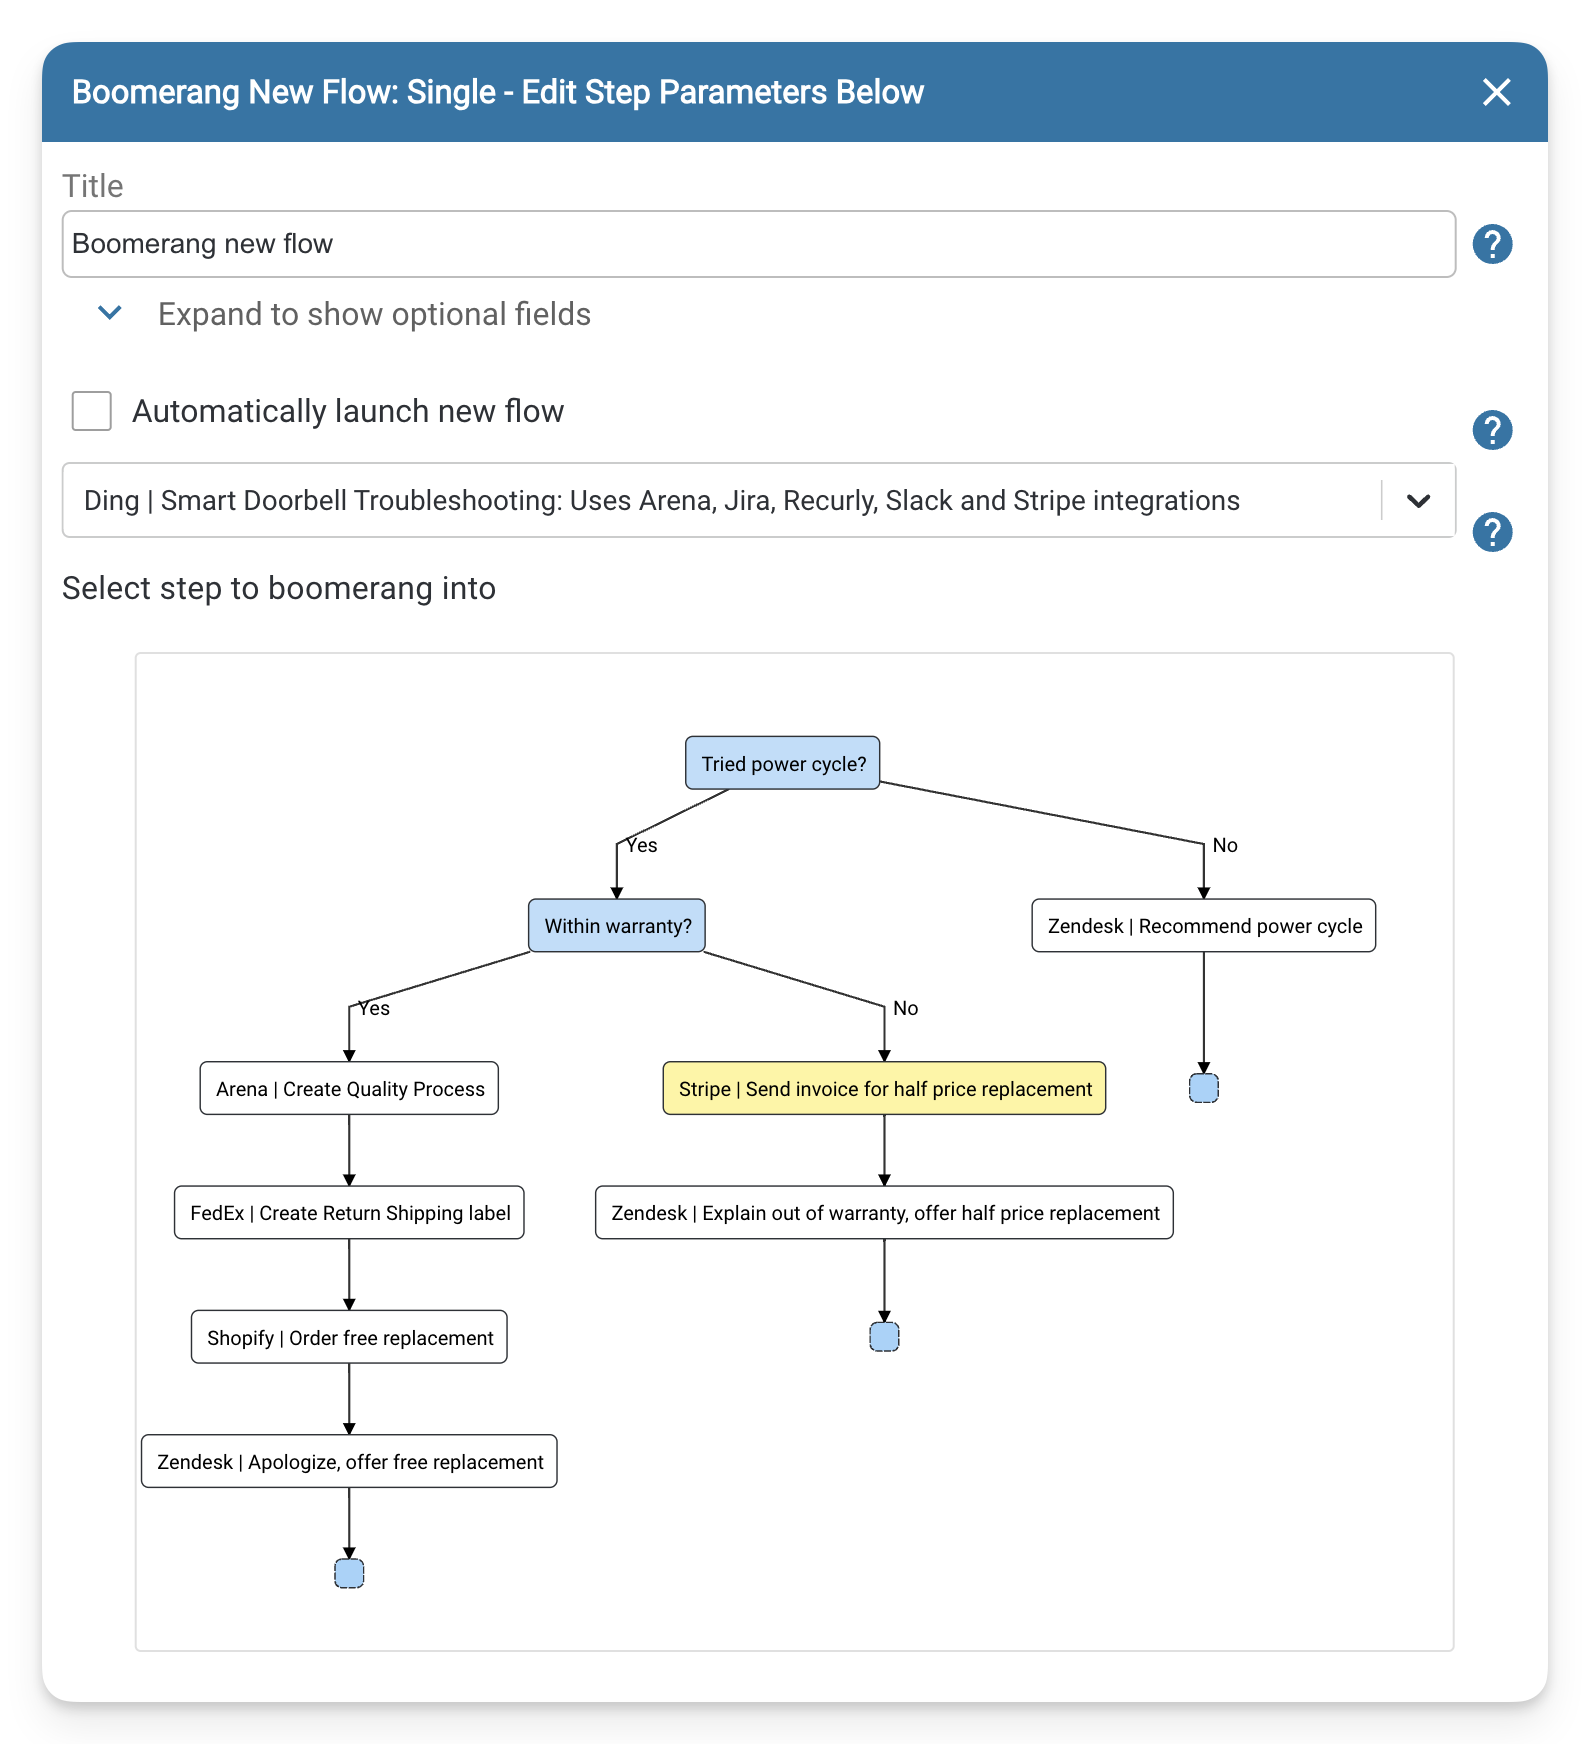Select the 'Within warranty?' step

tap(617, 926)
